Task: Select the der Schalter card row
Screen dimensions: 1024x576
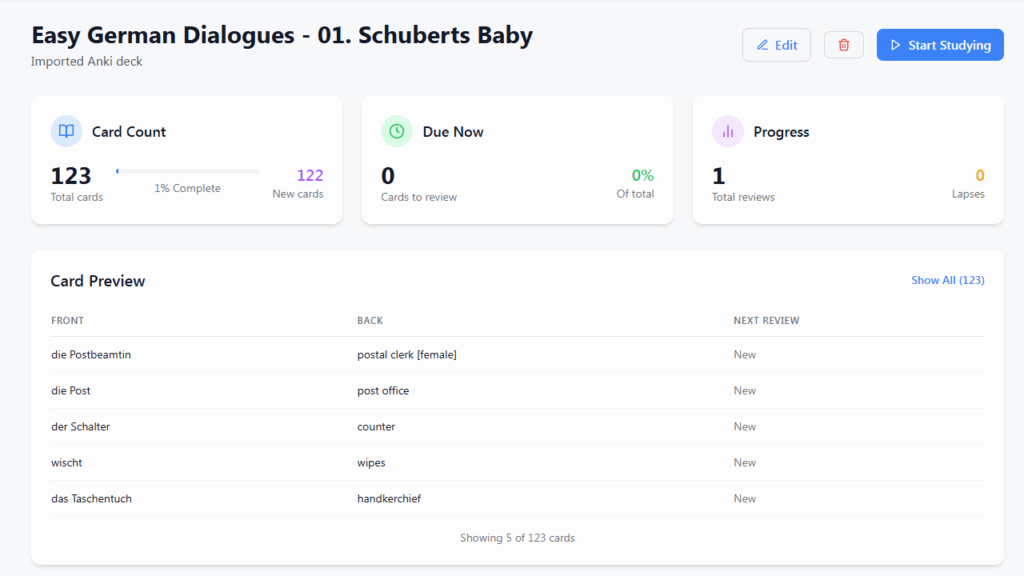Action: [80, 427]
